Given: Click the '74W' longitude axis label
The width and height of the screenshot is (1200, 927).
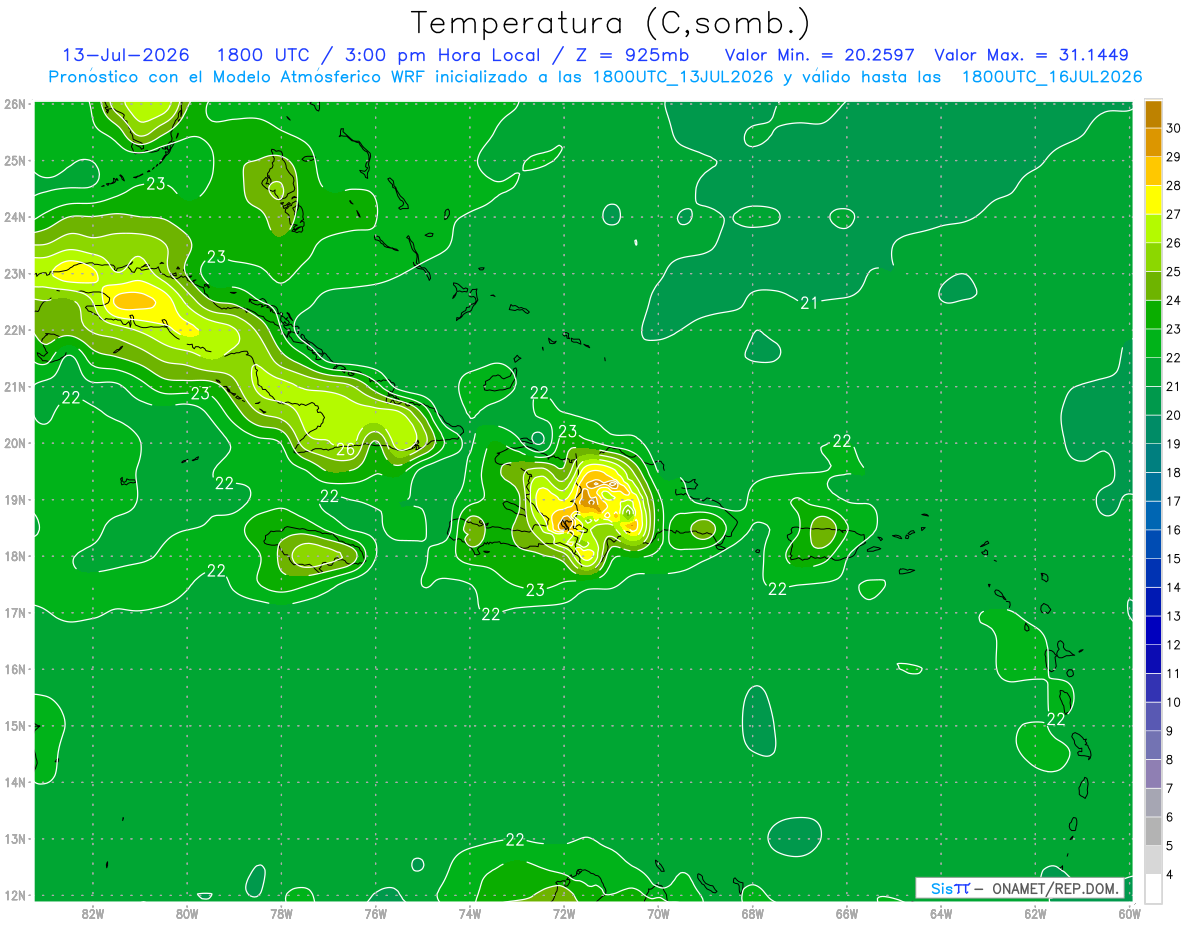Looking at the screenshot, I should [x=470, y=913].
